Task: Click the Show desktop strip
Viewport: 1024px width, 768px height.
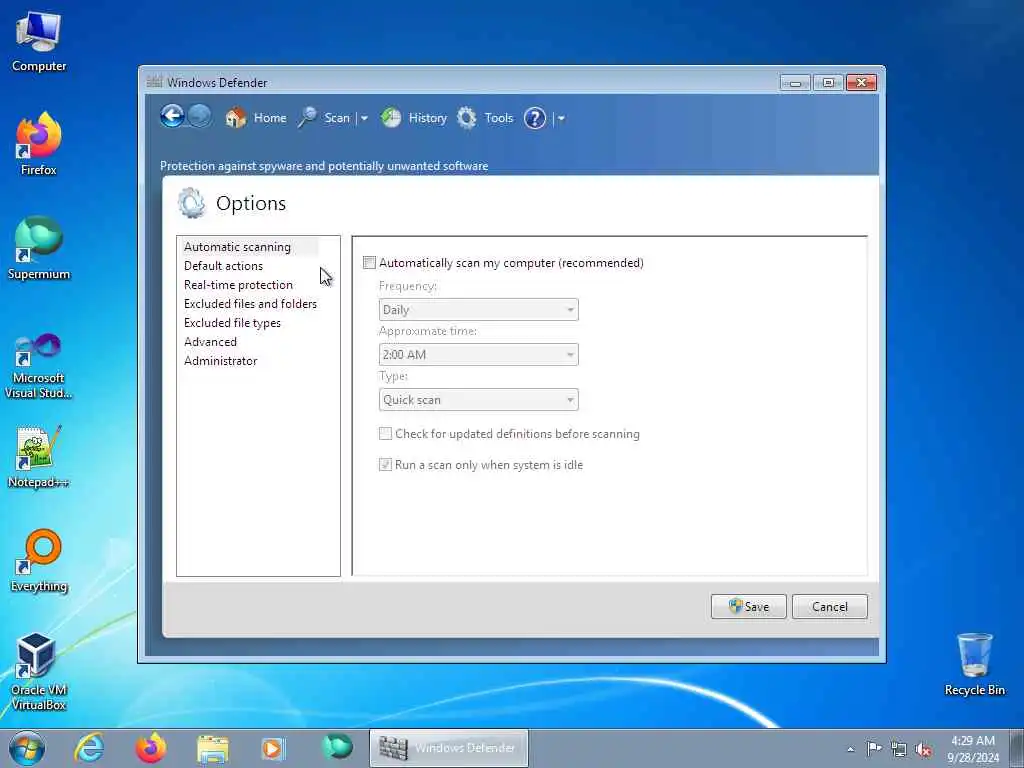Action: coord(1017,748)
